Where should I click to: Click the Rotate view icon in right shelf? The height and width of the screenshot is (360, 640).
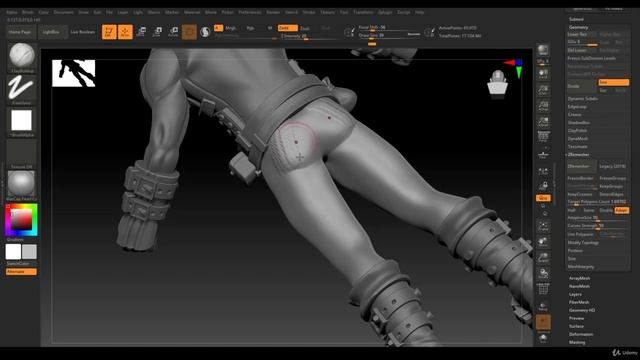click(543, 273)
